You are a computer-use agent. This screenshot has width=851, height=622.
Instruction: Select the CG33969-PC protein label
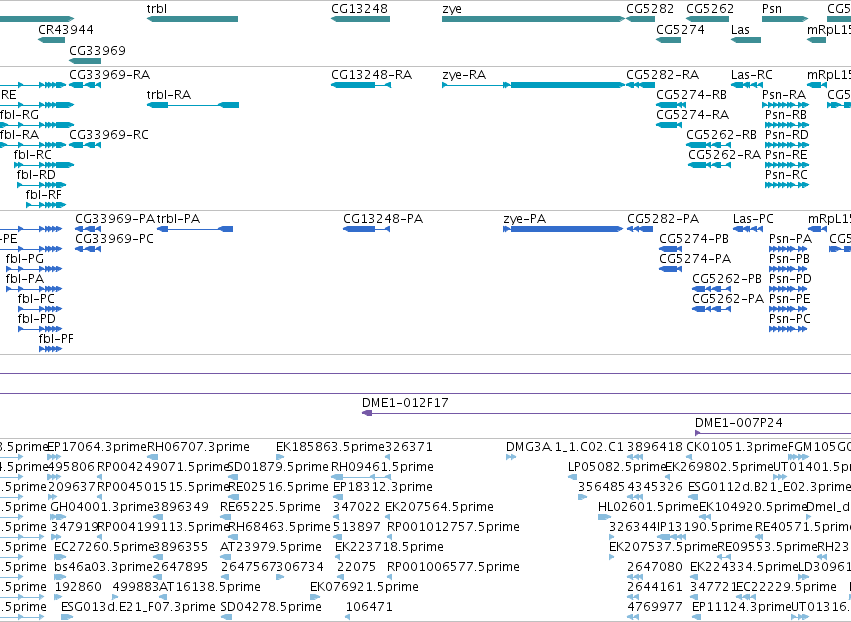pyautogui.click(x=114, y=239)
